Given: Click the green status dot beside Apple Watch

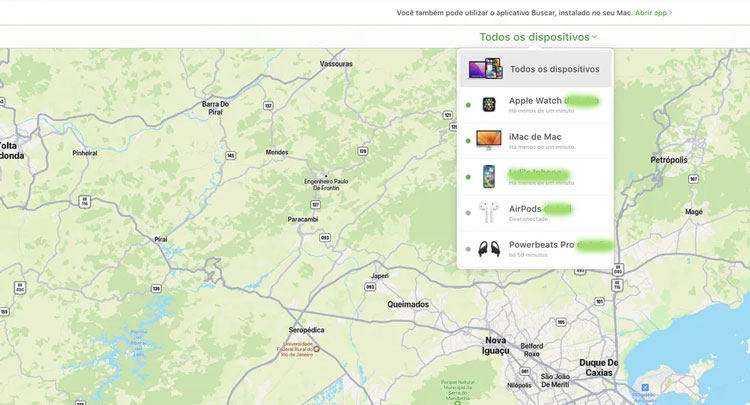Looking at the screenshot, I should pyautogui.click(x=468, y=105).
